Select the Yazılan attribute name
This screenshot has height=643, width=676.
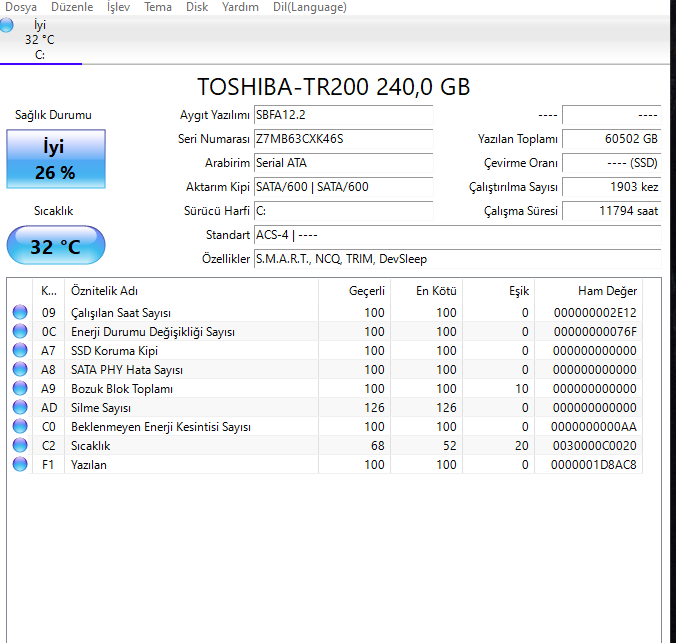click(x=89, y=464)
